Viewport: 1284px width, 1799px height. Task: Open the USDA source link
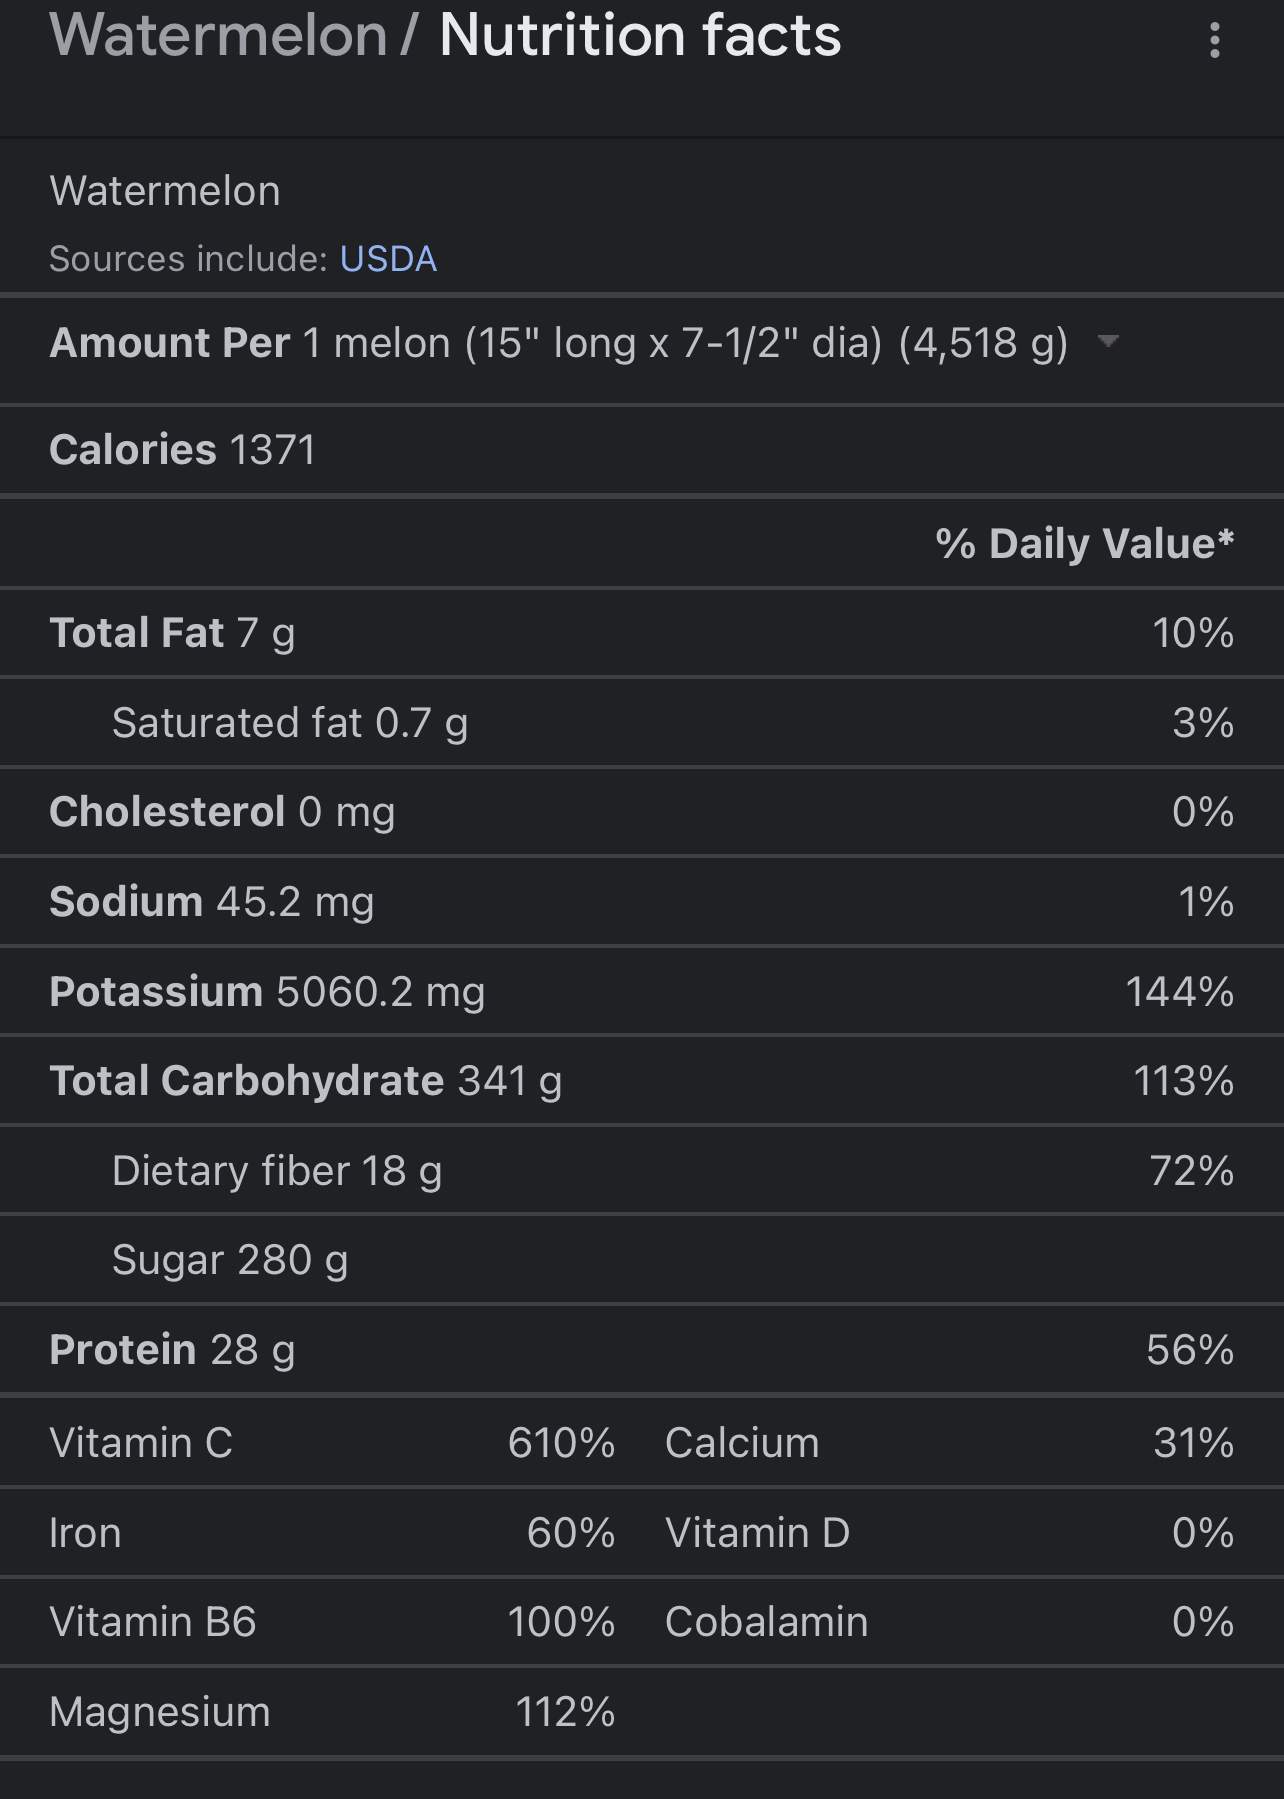pyautogui.click(x=388, y=259)
